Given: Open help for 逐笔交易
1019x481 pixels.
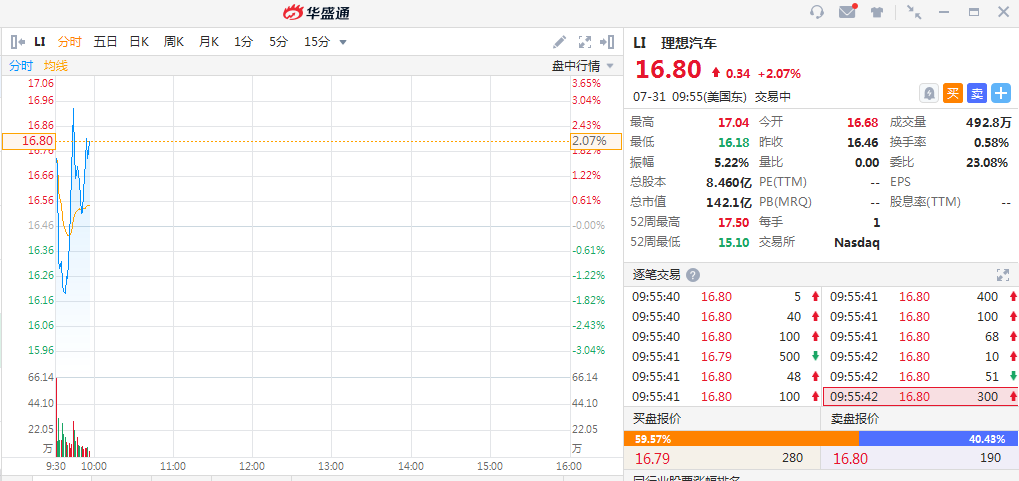Looking at the screenshot, I should [693, 275].
